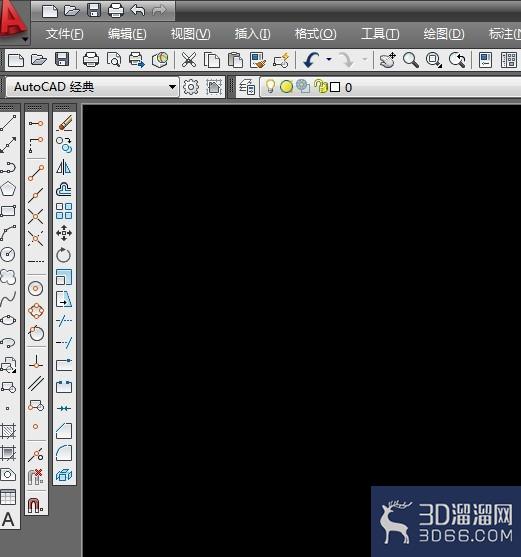Choose the Erase tool
Screen dimensions: 521x557
(64, 123)
